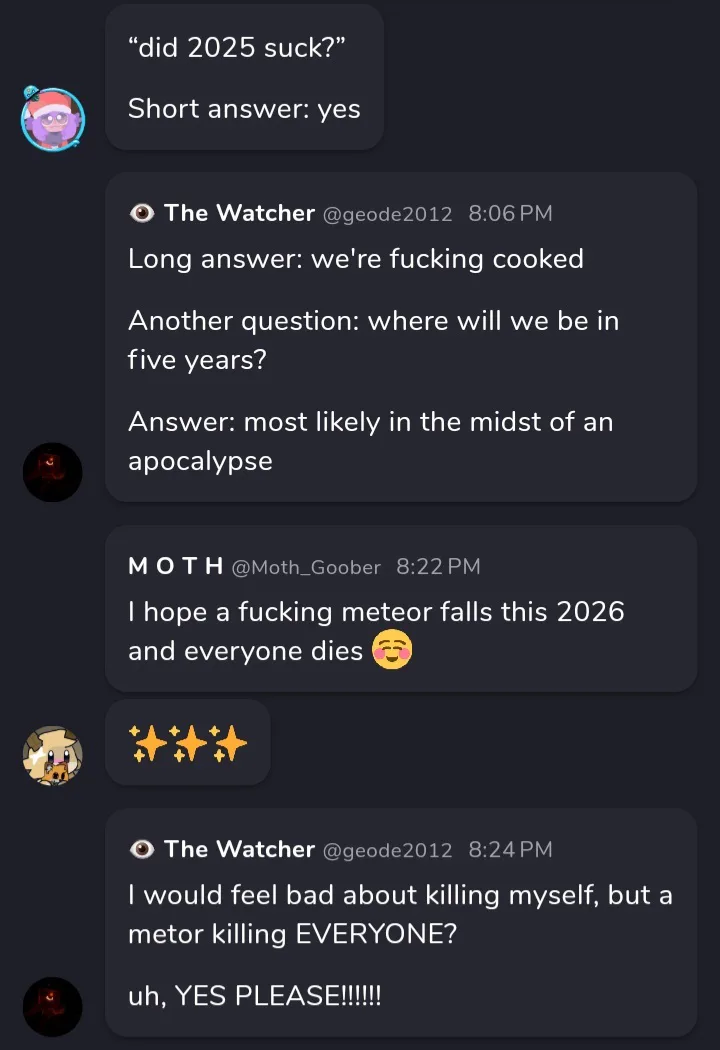Select the MOTH username
The image size is (720, 1050).
click(x=175, y=567)
